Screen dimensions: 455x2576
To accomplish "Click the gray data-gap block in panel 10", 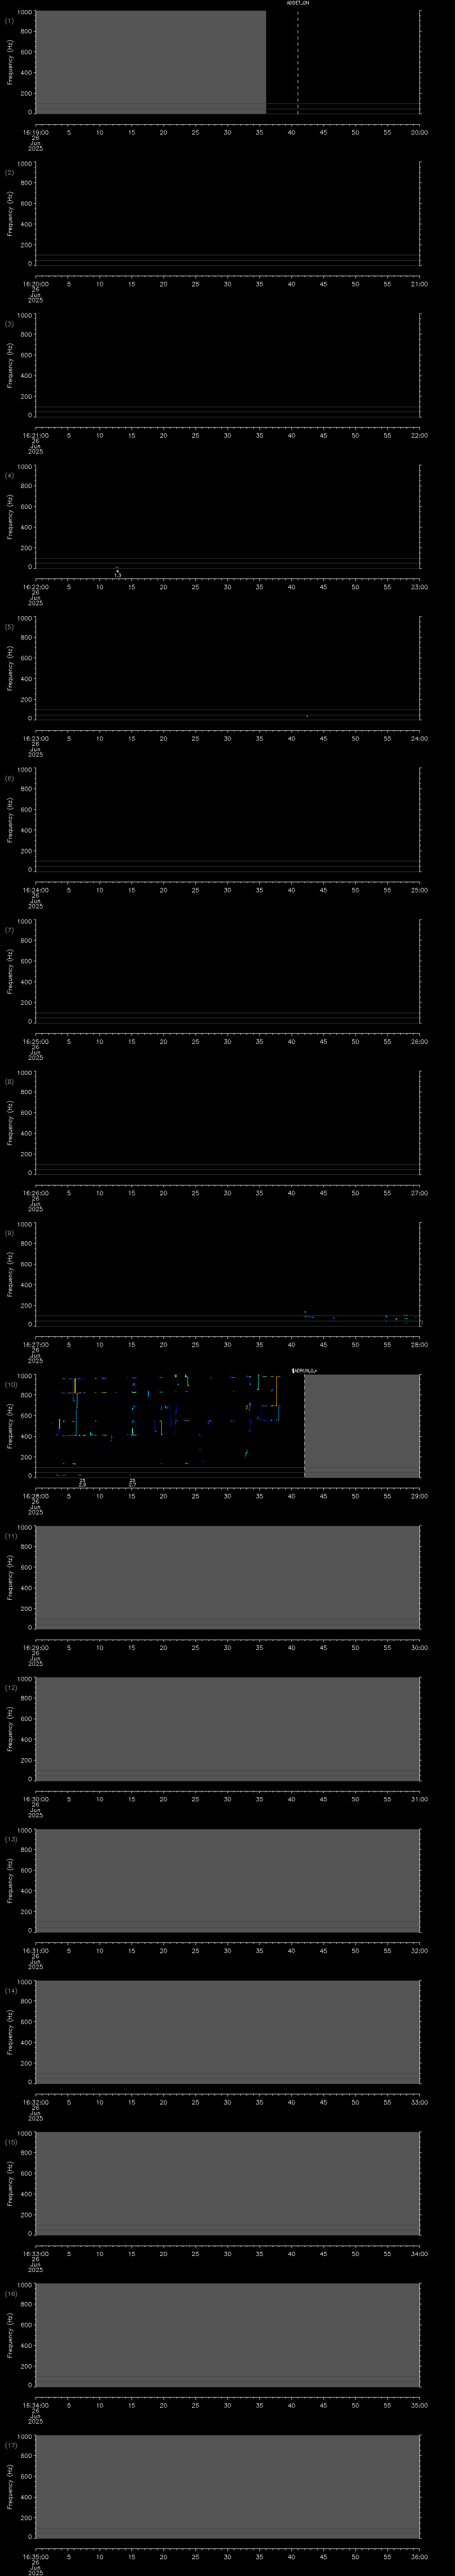I will click(x=361, y=1425).
